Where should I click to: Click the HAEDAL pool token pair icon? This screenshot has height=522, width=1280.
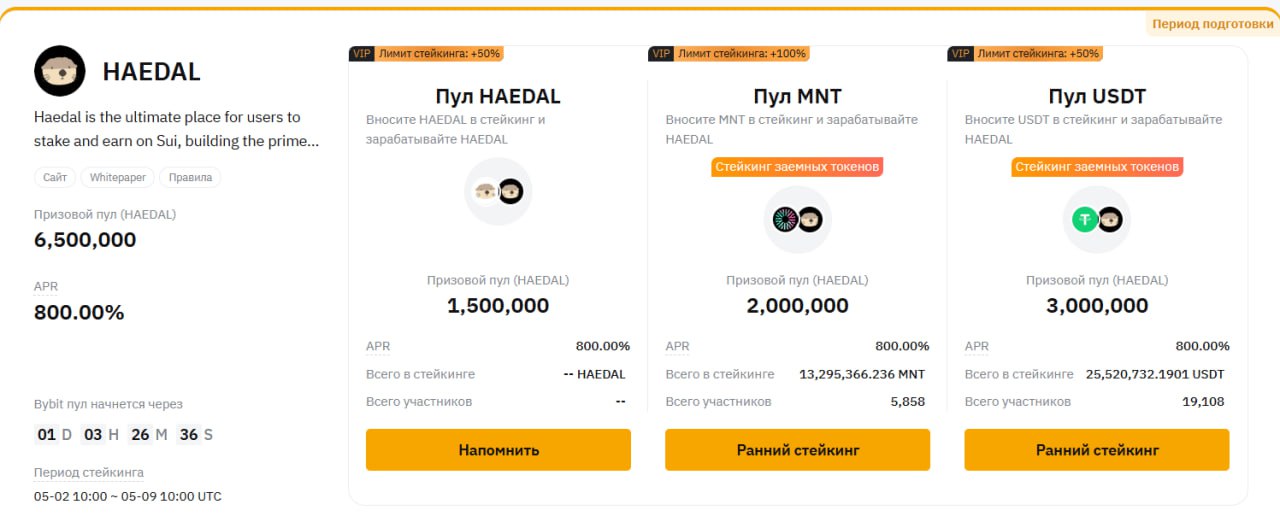tap(498, 191)
